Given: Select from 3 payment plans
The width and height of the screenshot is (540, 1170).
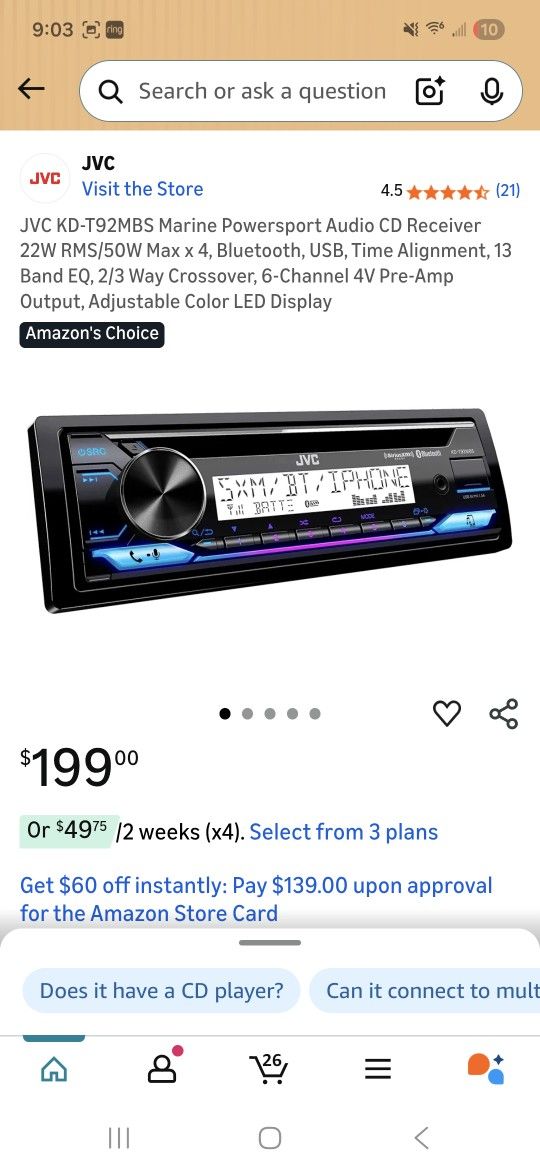Looking at the screenshot, I should [344, 832].
